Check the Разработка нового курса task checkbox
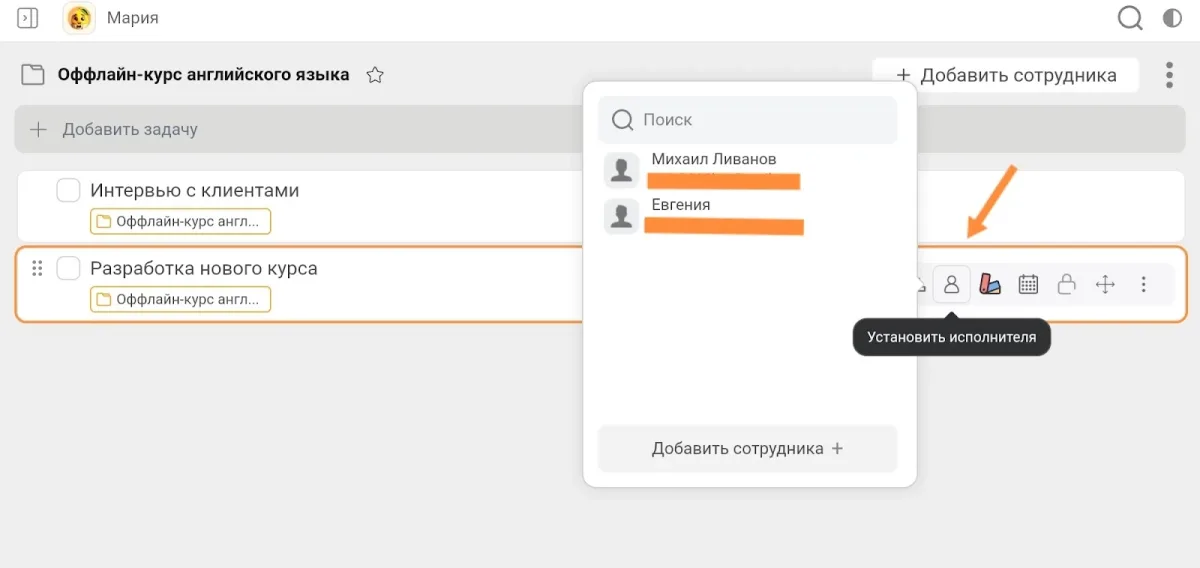This screenshot has height=568, width=1200. point(68,268)
